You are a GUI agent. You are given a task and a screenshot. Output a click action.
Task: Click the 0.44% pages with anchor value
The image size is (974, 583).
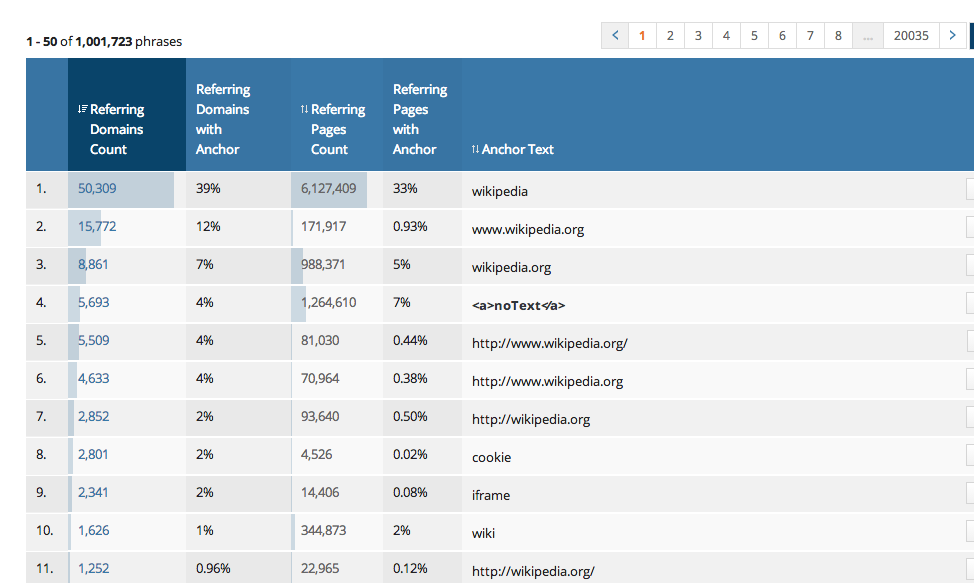[x=410, y=340]
